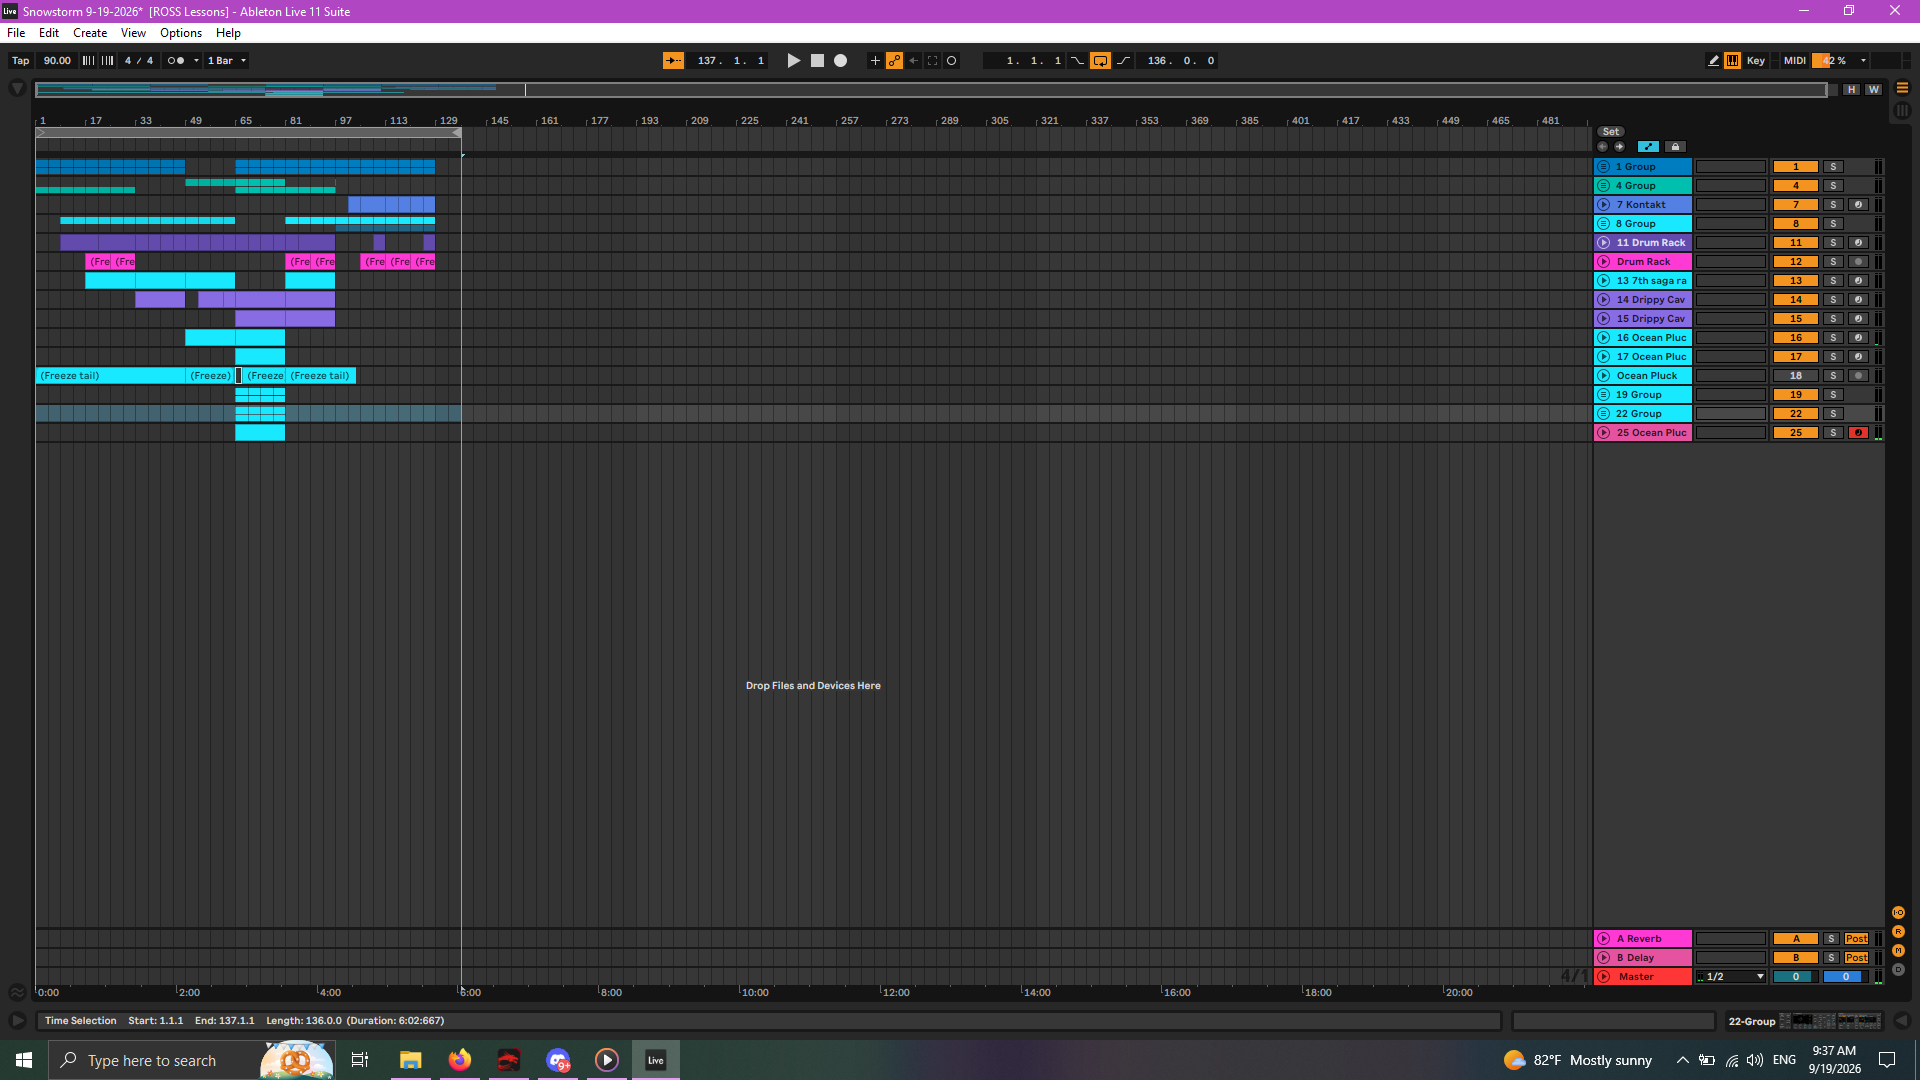The image size is (1920, 1080).
Task: Open the Create menu
Action: 90,33
